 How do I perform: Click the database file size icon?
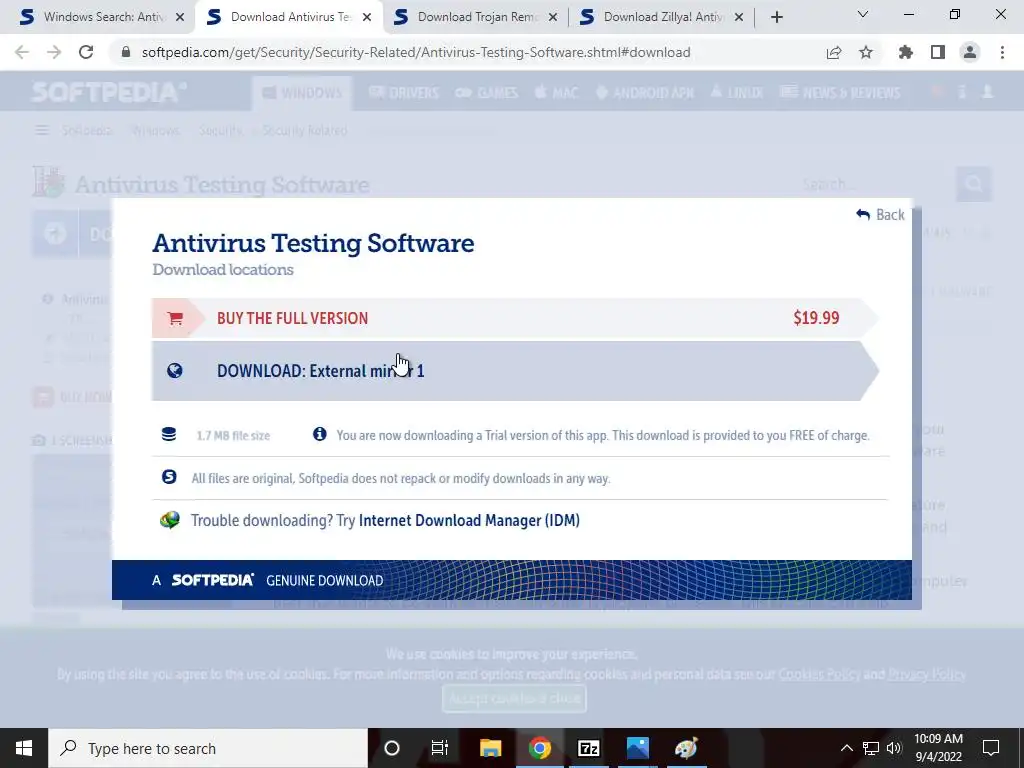[x=169, y=434]
